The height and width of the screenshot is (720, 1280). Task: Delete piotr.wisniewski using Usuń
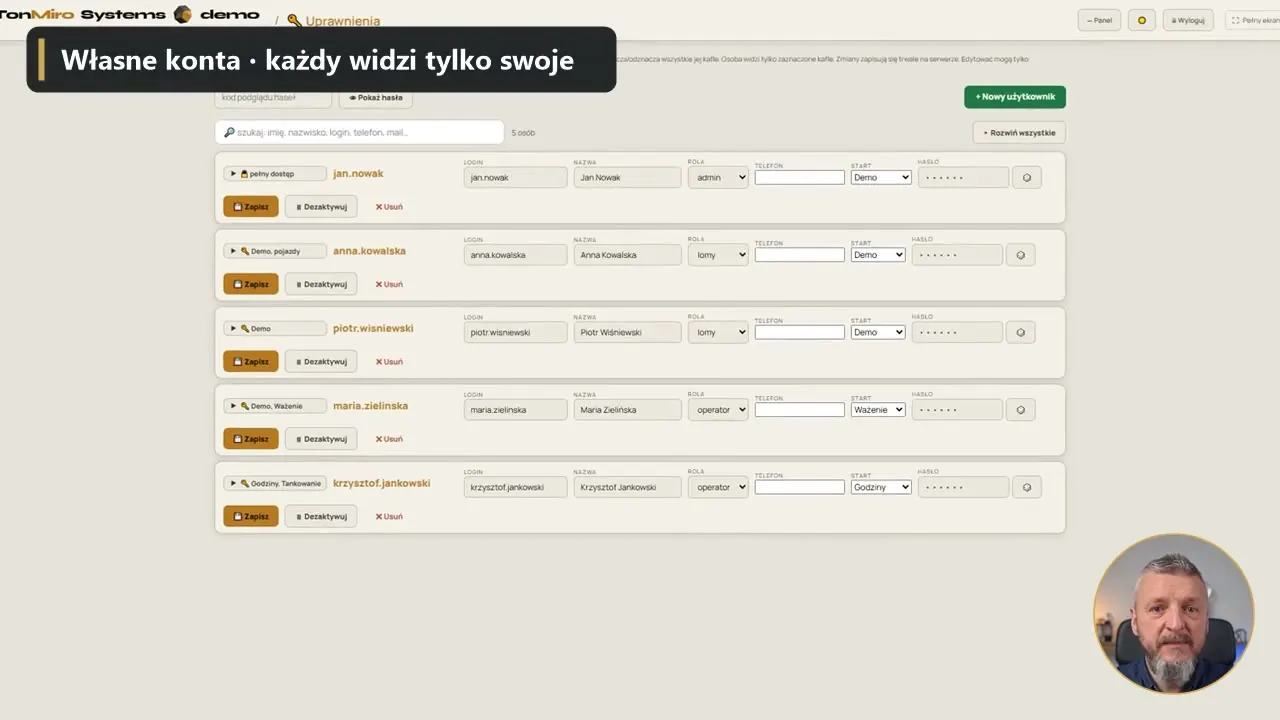[x=389, y=362]
